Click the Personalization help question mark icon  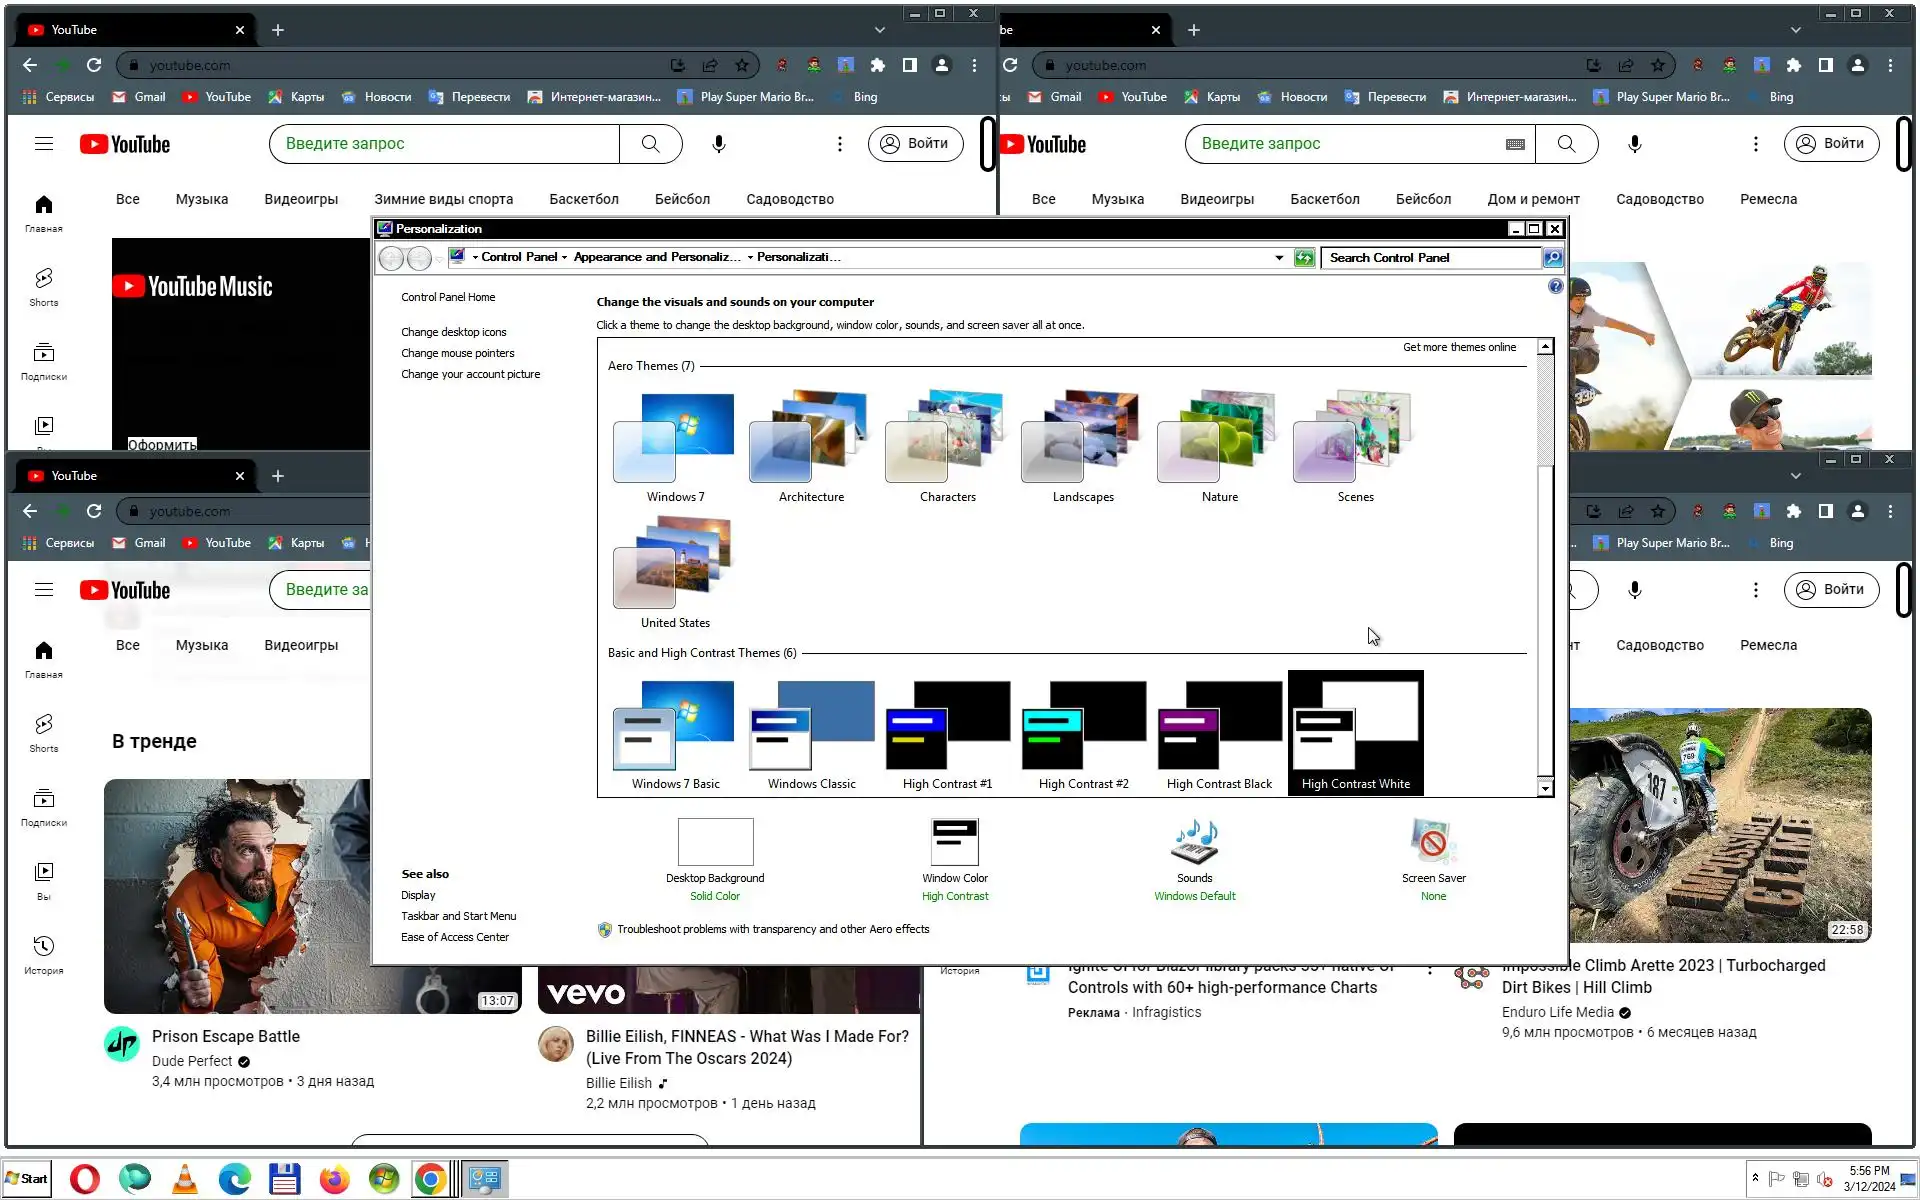[1555, 286]
